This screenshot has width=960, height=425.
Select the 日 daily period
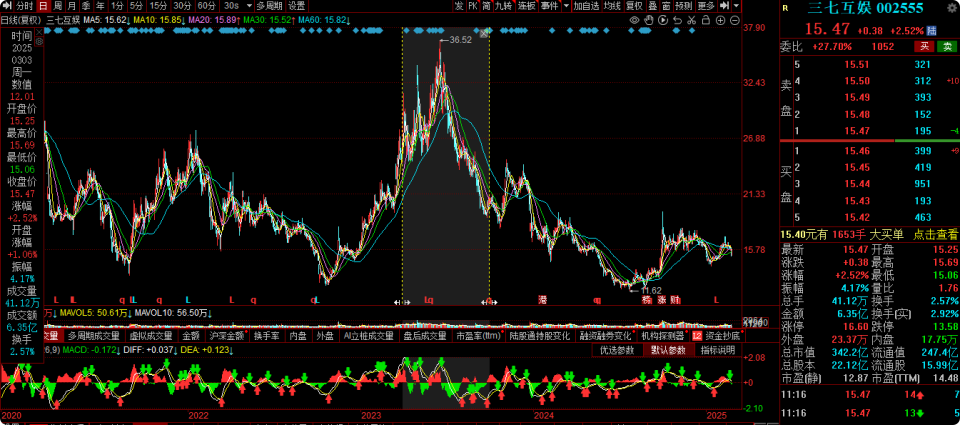43,6
